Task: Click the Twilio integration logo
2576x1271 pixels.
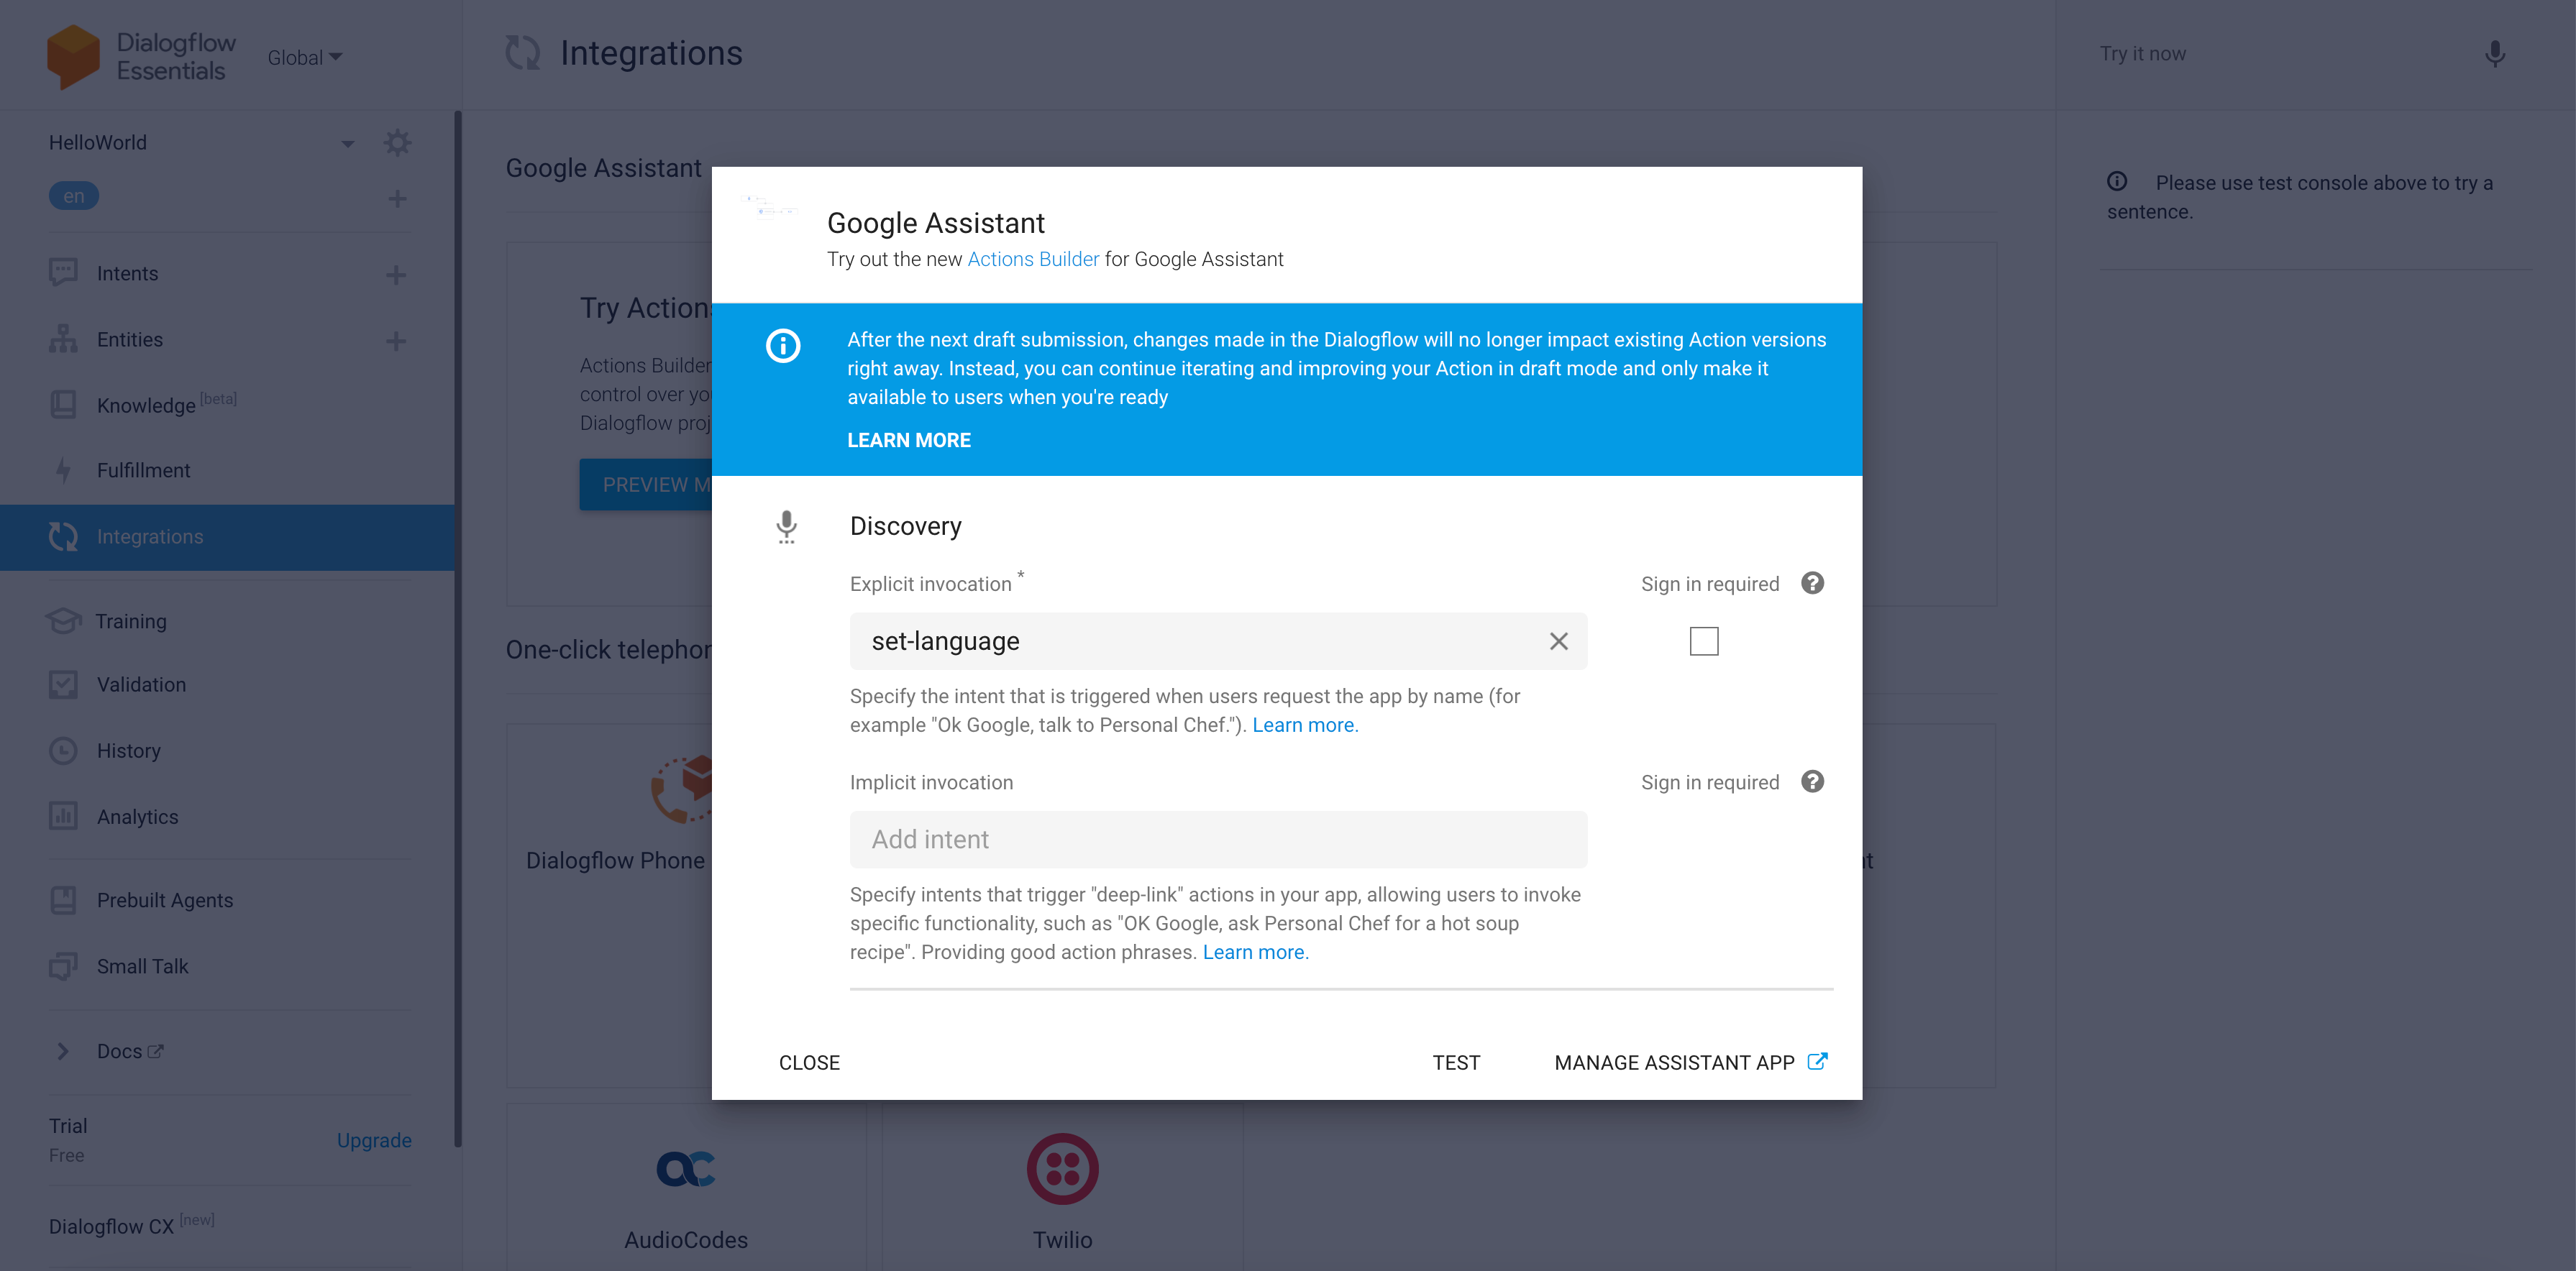Action: pos(1062,1168)
